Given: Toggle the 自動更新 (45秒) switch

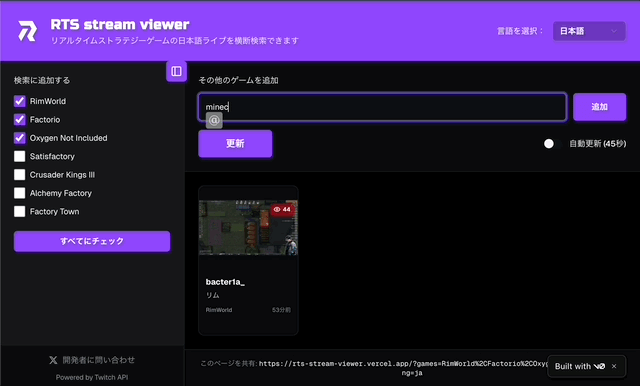Looking at the screenshot, I should tap(553, 144).
